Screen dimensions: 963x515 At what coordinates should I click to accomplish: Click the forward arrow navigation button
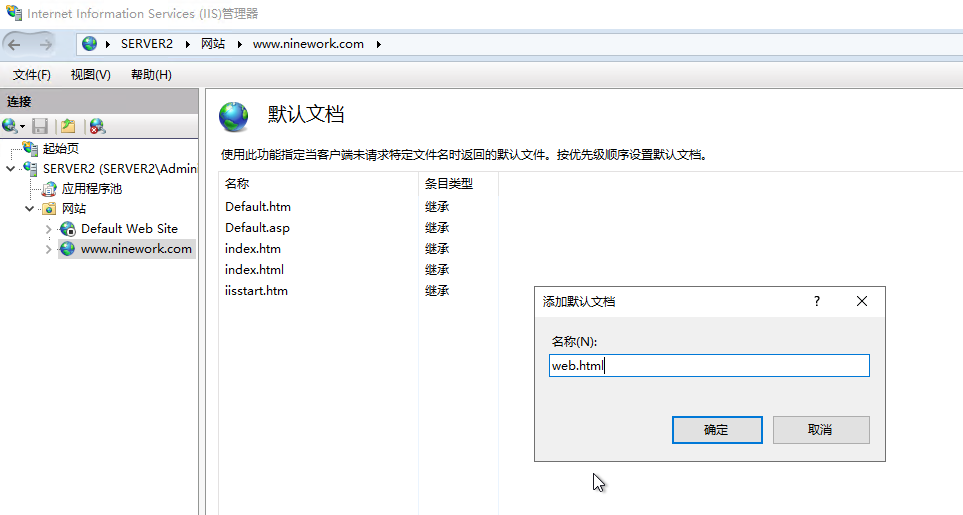(x=46, y=44)
